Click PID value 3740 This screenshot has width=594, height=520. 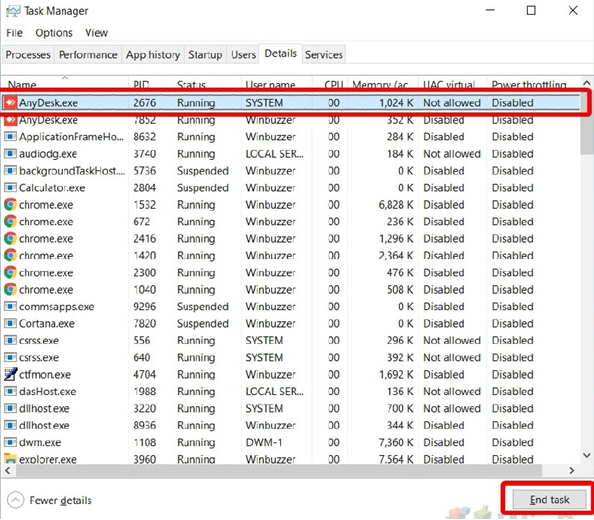click(145, 154)
